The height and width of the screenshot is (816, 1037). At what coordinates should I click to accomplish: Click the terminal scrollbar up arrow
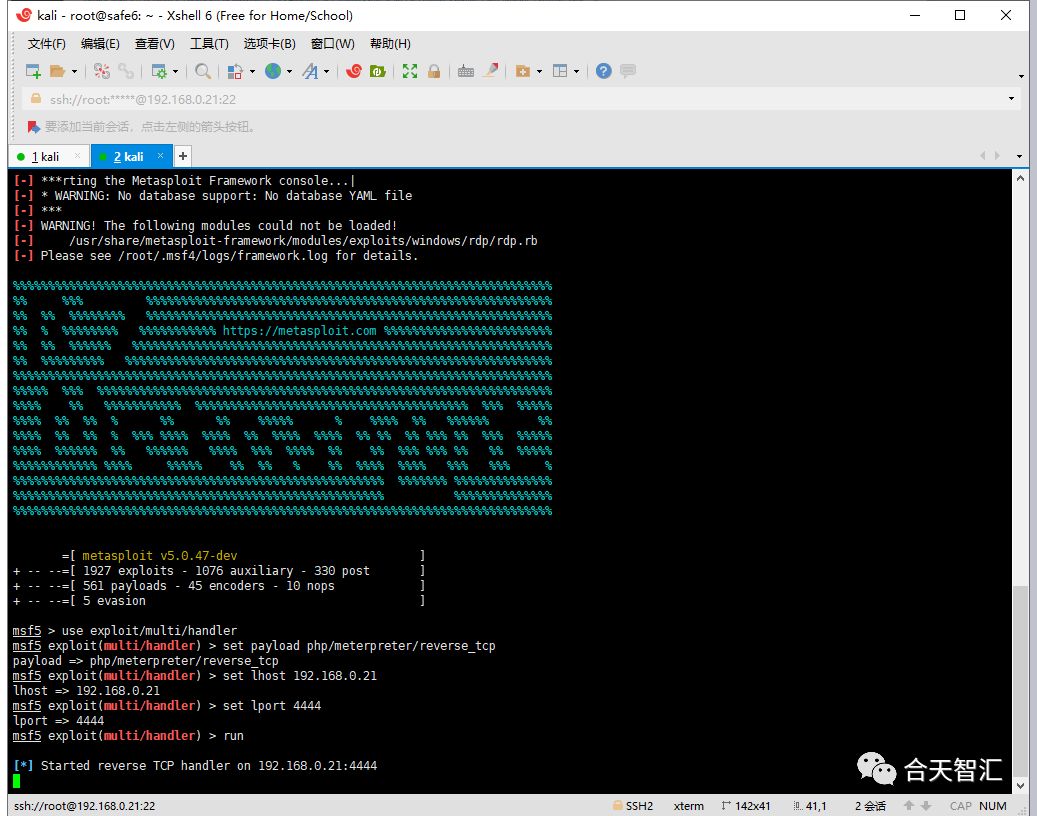[1020, 178]
